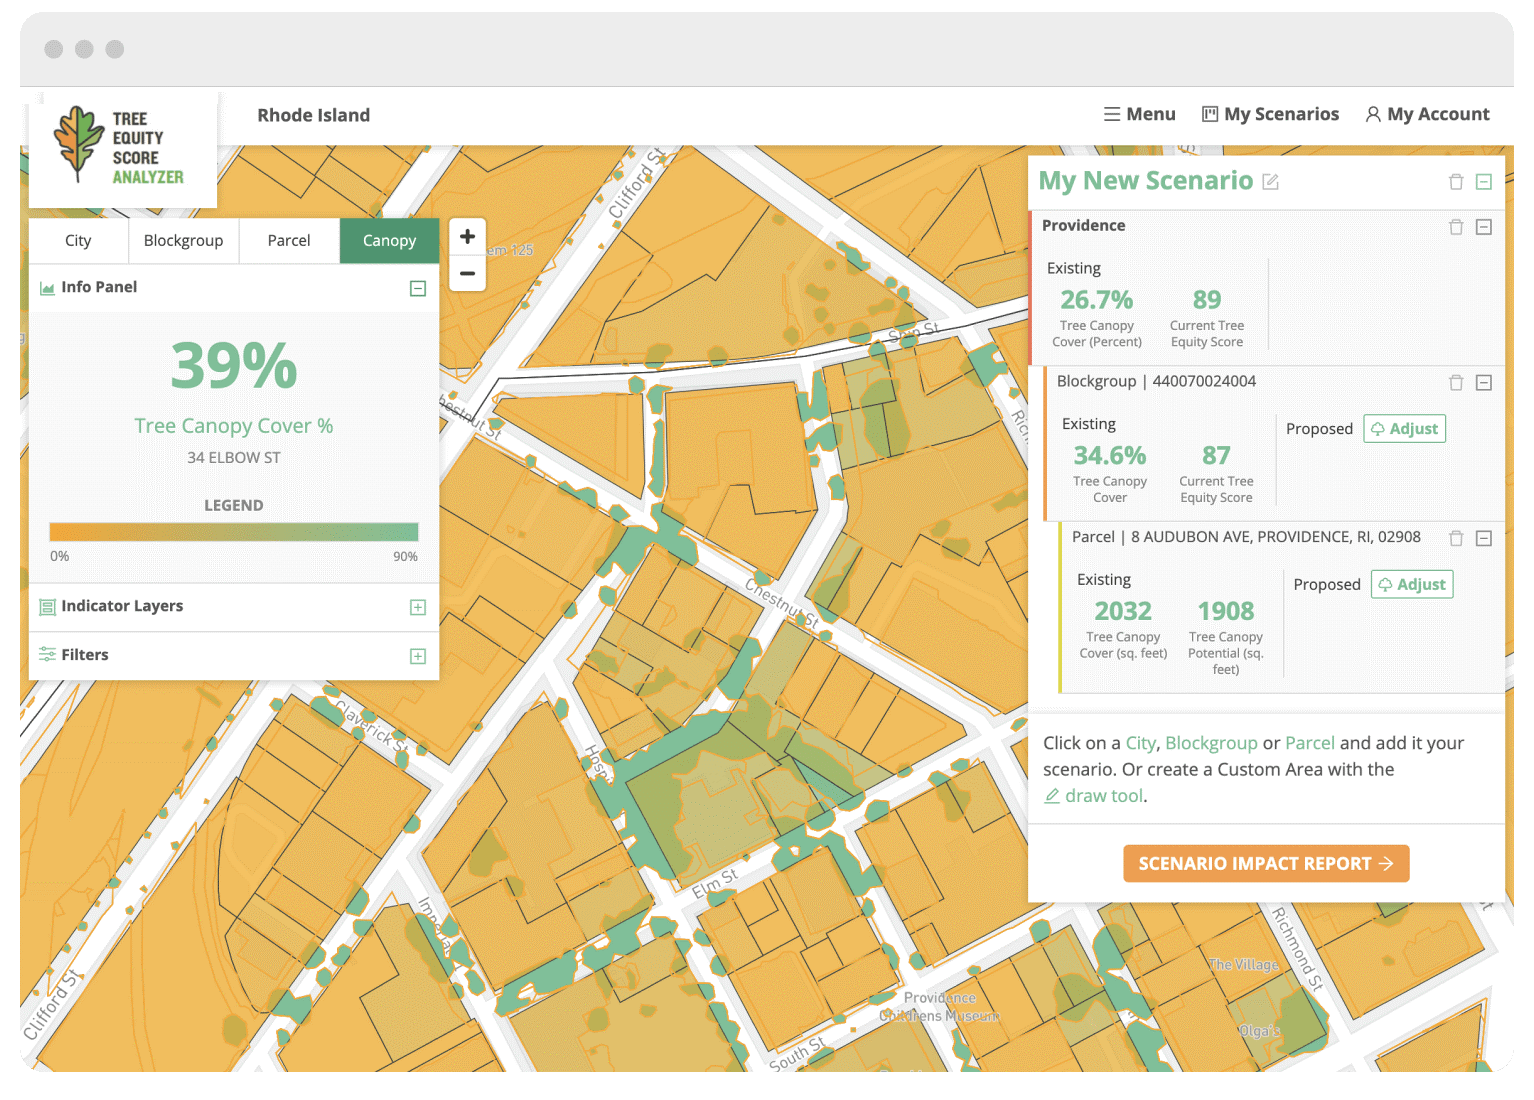Rename My New Scenario with the pencil icon
1534x1100 pixels.
click(x=1272, y=182)
